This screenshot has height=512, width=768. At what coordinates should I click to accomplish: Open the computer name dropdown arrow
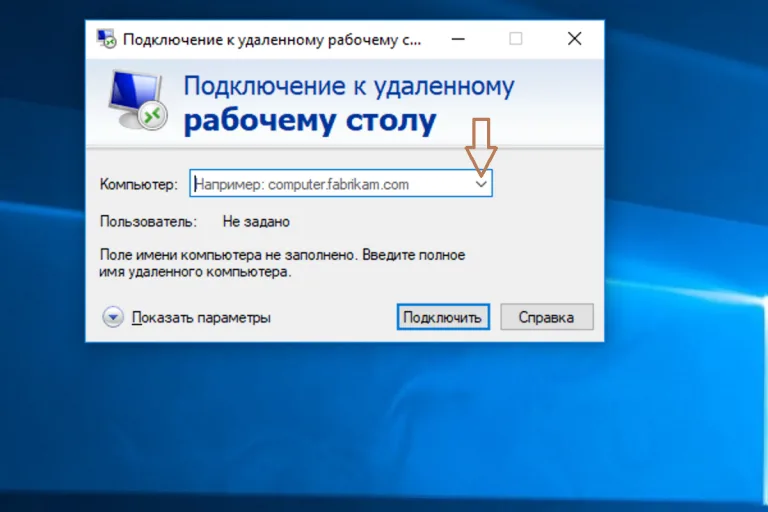point(481,184)
